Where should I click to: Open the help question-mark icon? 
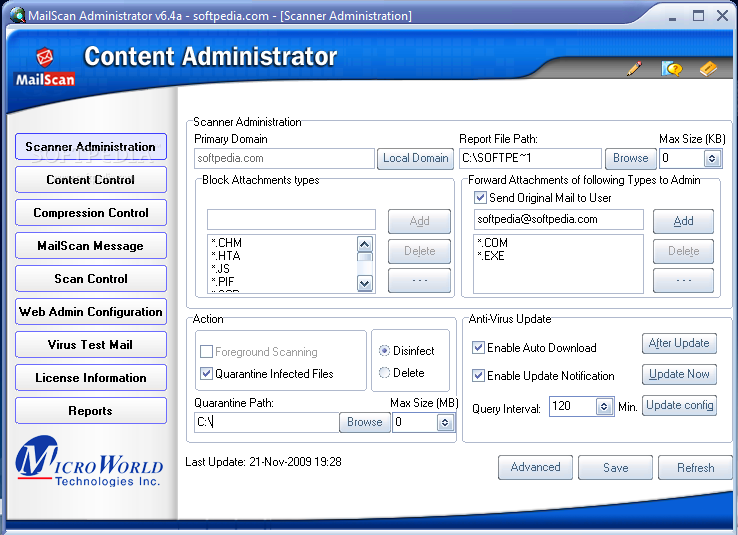pos(672,69)
